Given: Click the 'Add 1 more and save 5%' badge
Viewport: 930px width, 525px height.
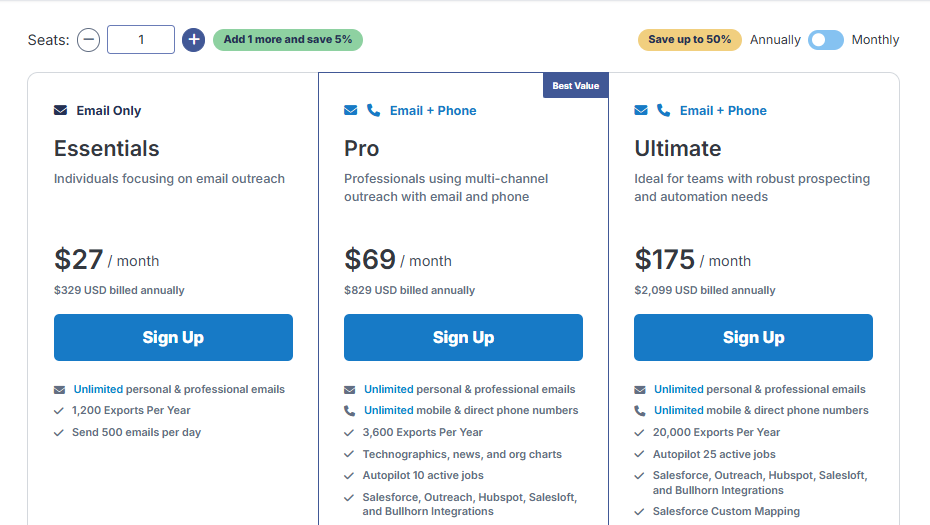Looking at the screenshot, I should click(x=288, y=40).
